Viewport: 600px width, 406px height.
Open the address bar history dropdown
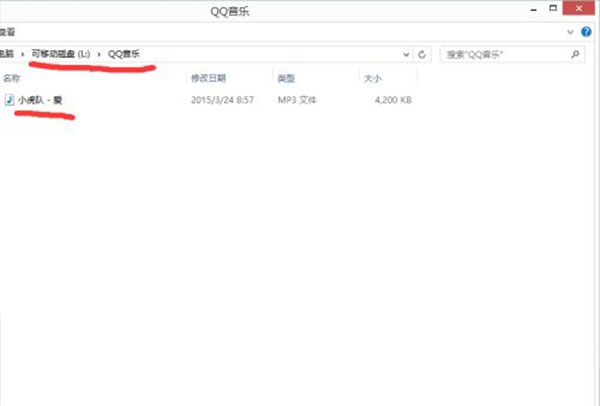coord(406,54)
